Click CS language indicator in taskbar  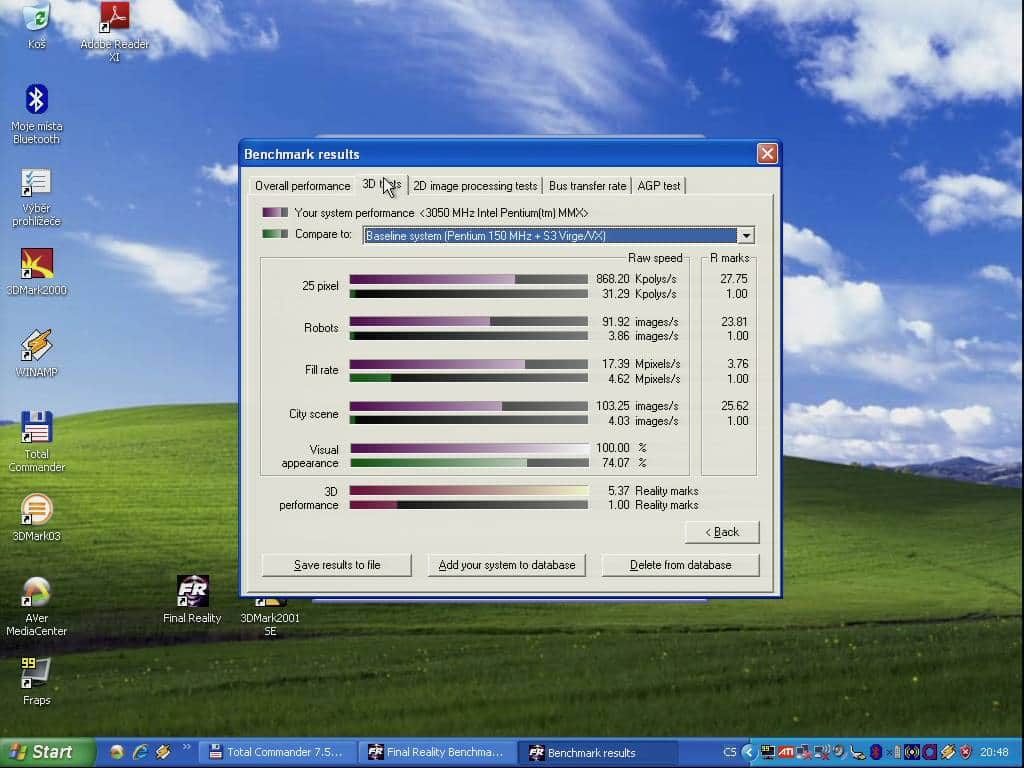[x=729, y=752]
